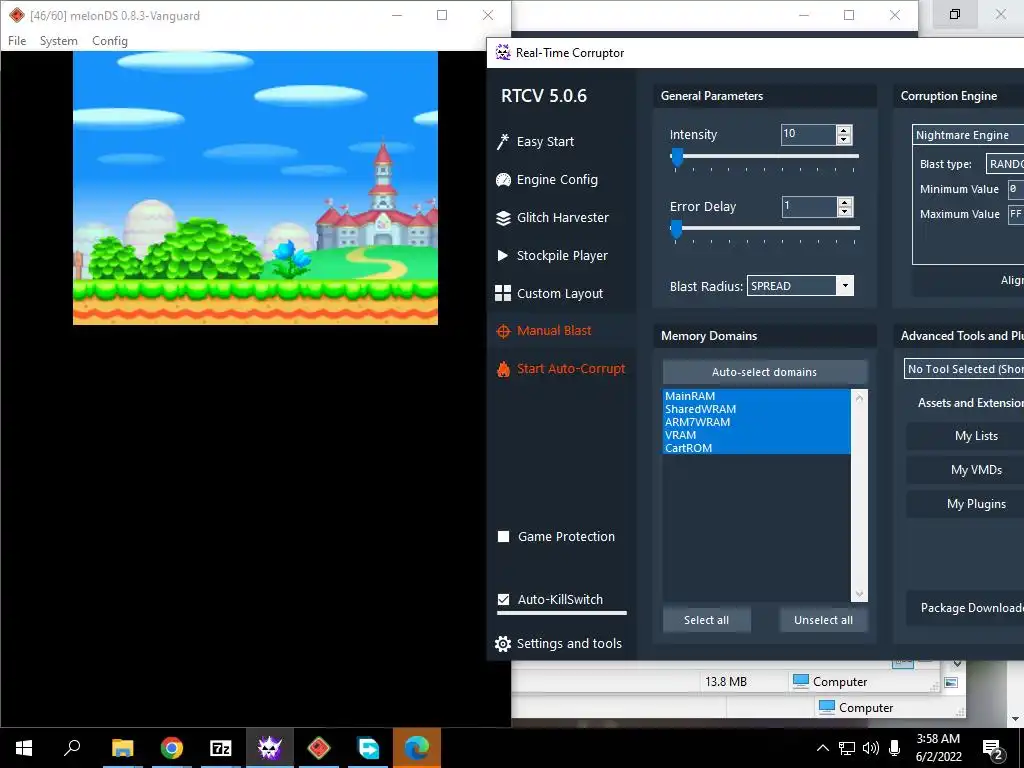1024x768 pixels.
Task: Open the My Plugins button
Action: (x=965, y=504)
